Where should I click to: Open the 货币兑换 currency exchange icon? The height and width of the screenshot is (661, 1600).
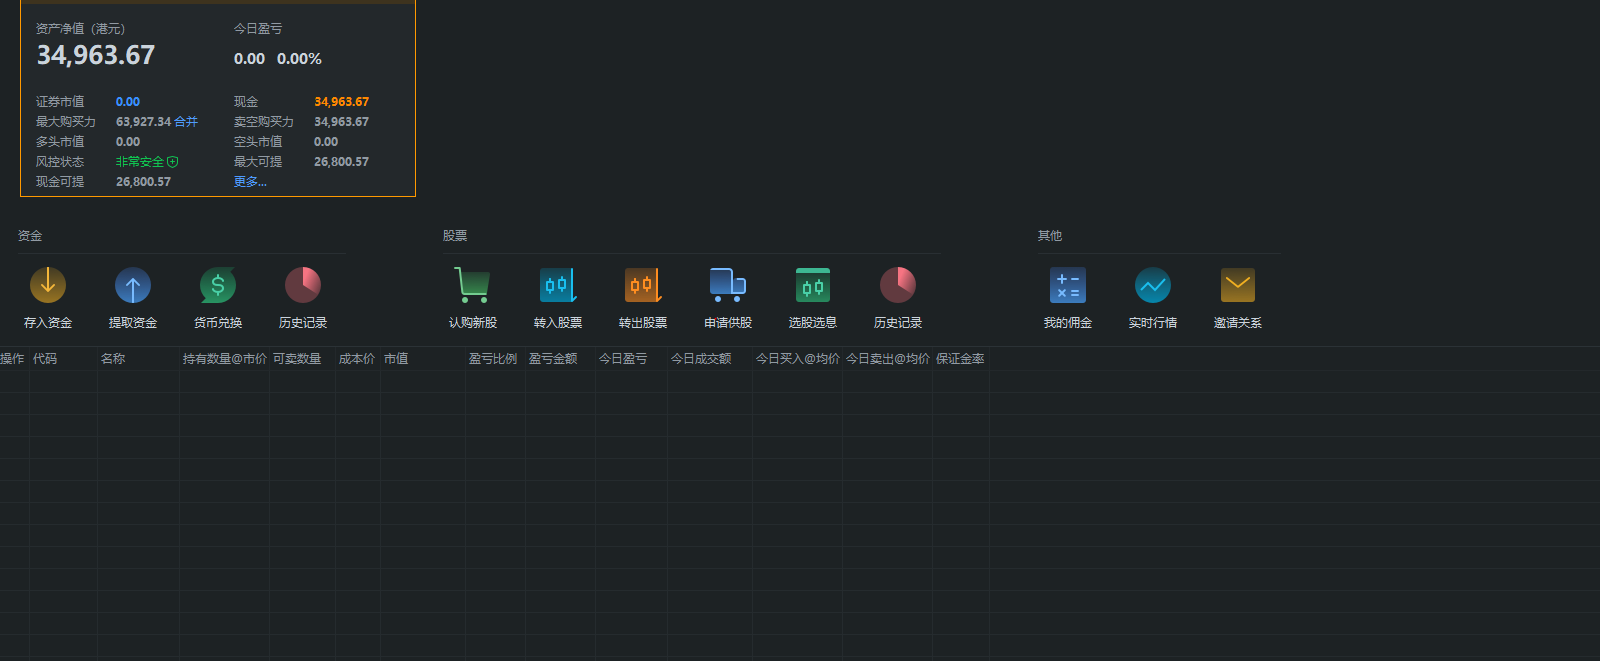218,285
